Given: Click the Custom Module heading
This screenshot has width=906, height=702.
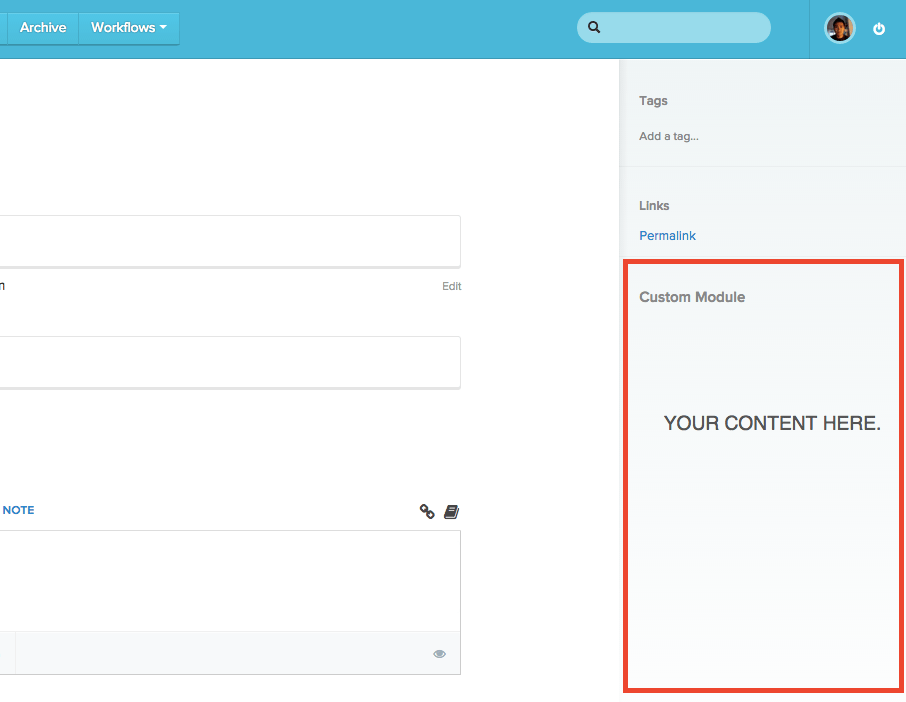Looking at the screenshot, I should [x=692, y=297].
